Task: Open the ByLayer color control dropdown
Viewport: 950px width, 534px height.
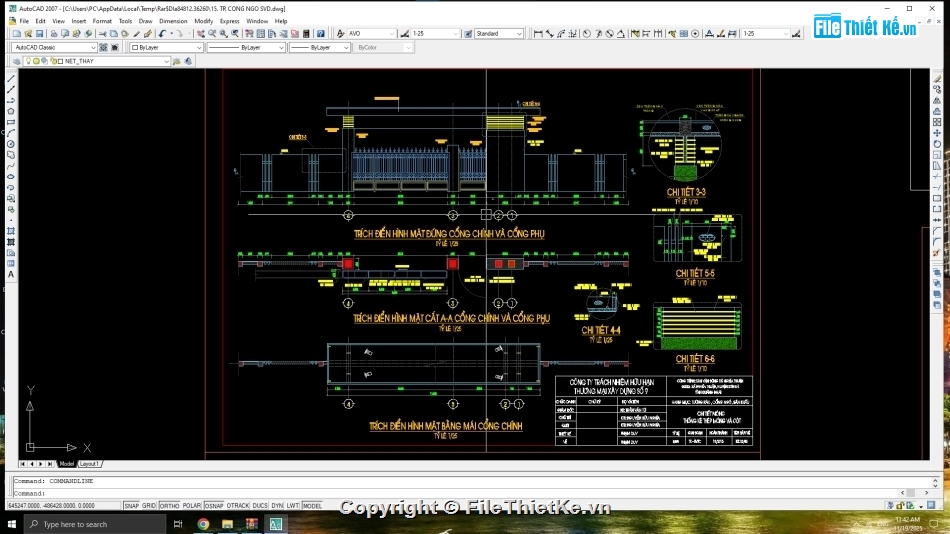Action: pos(199,47)
